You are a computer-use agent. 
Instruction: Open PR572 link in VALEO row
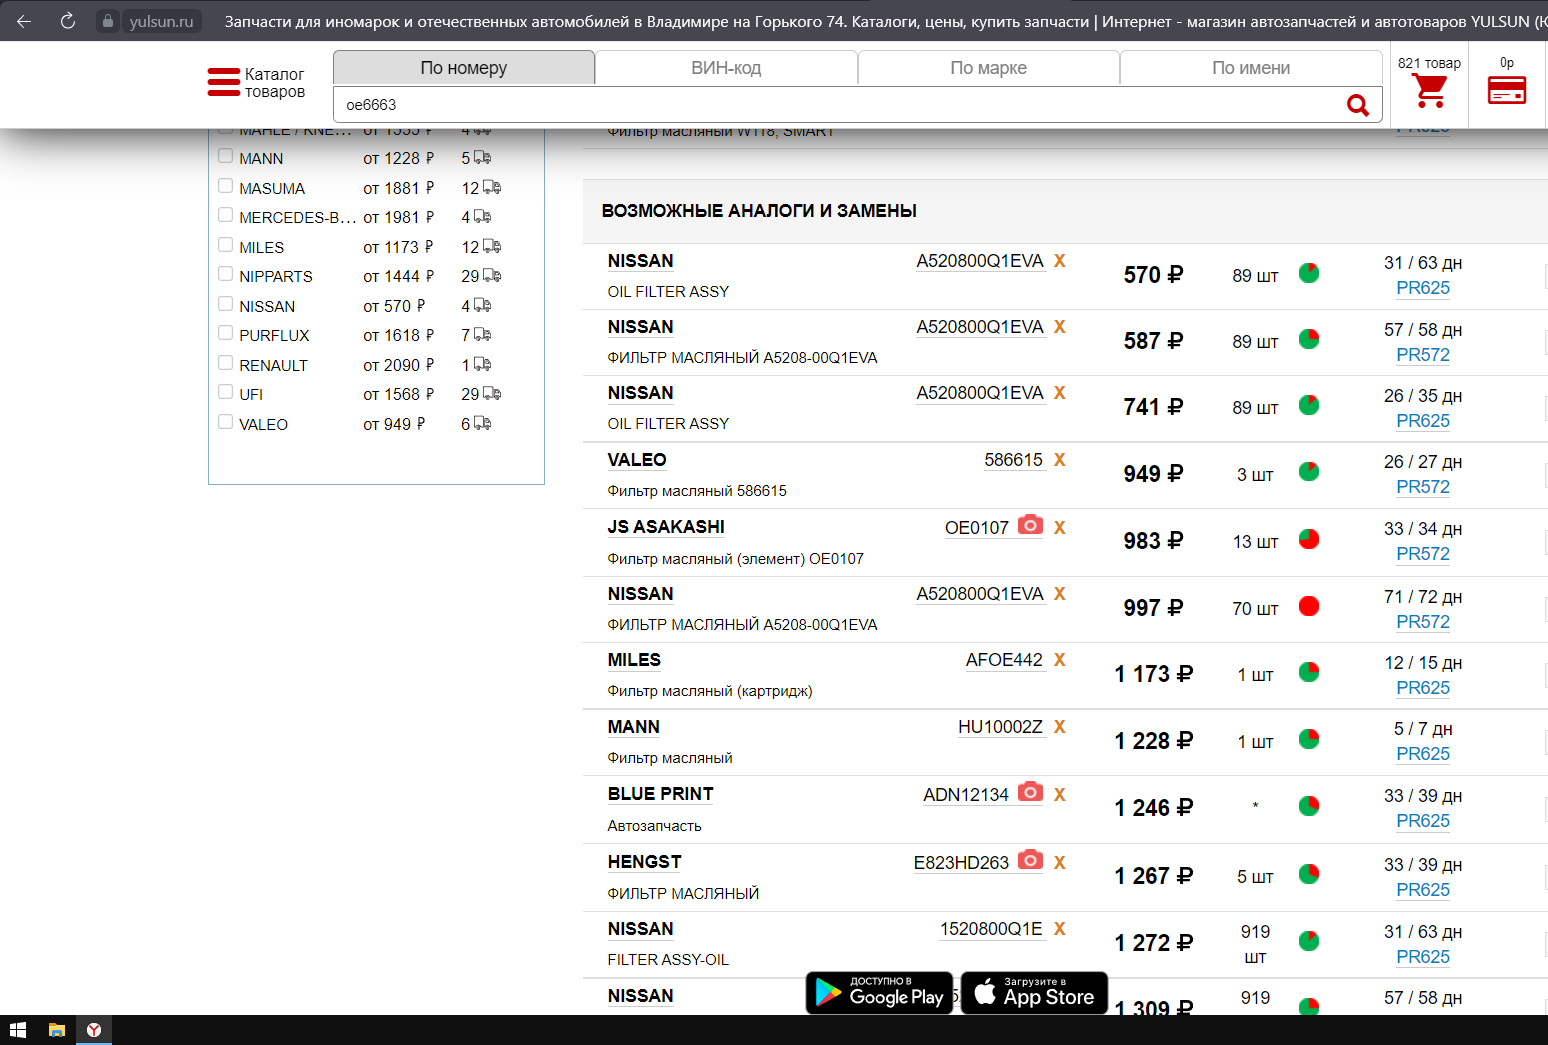[1423, 487]
